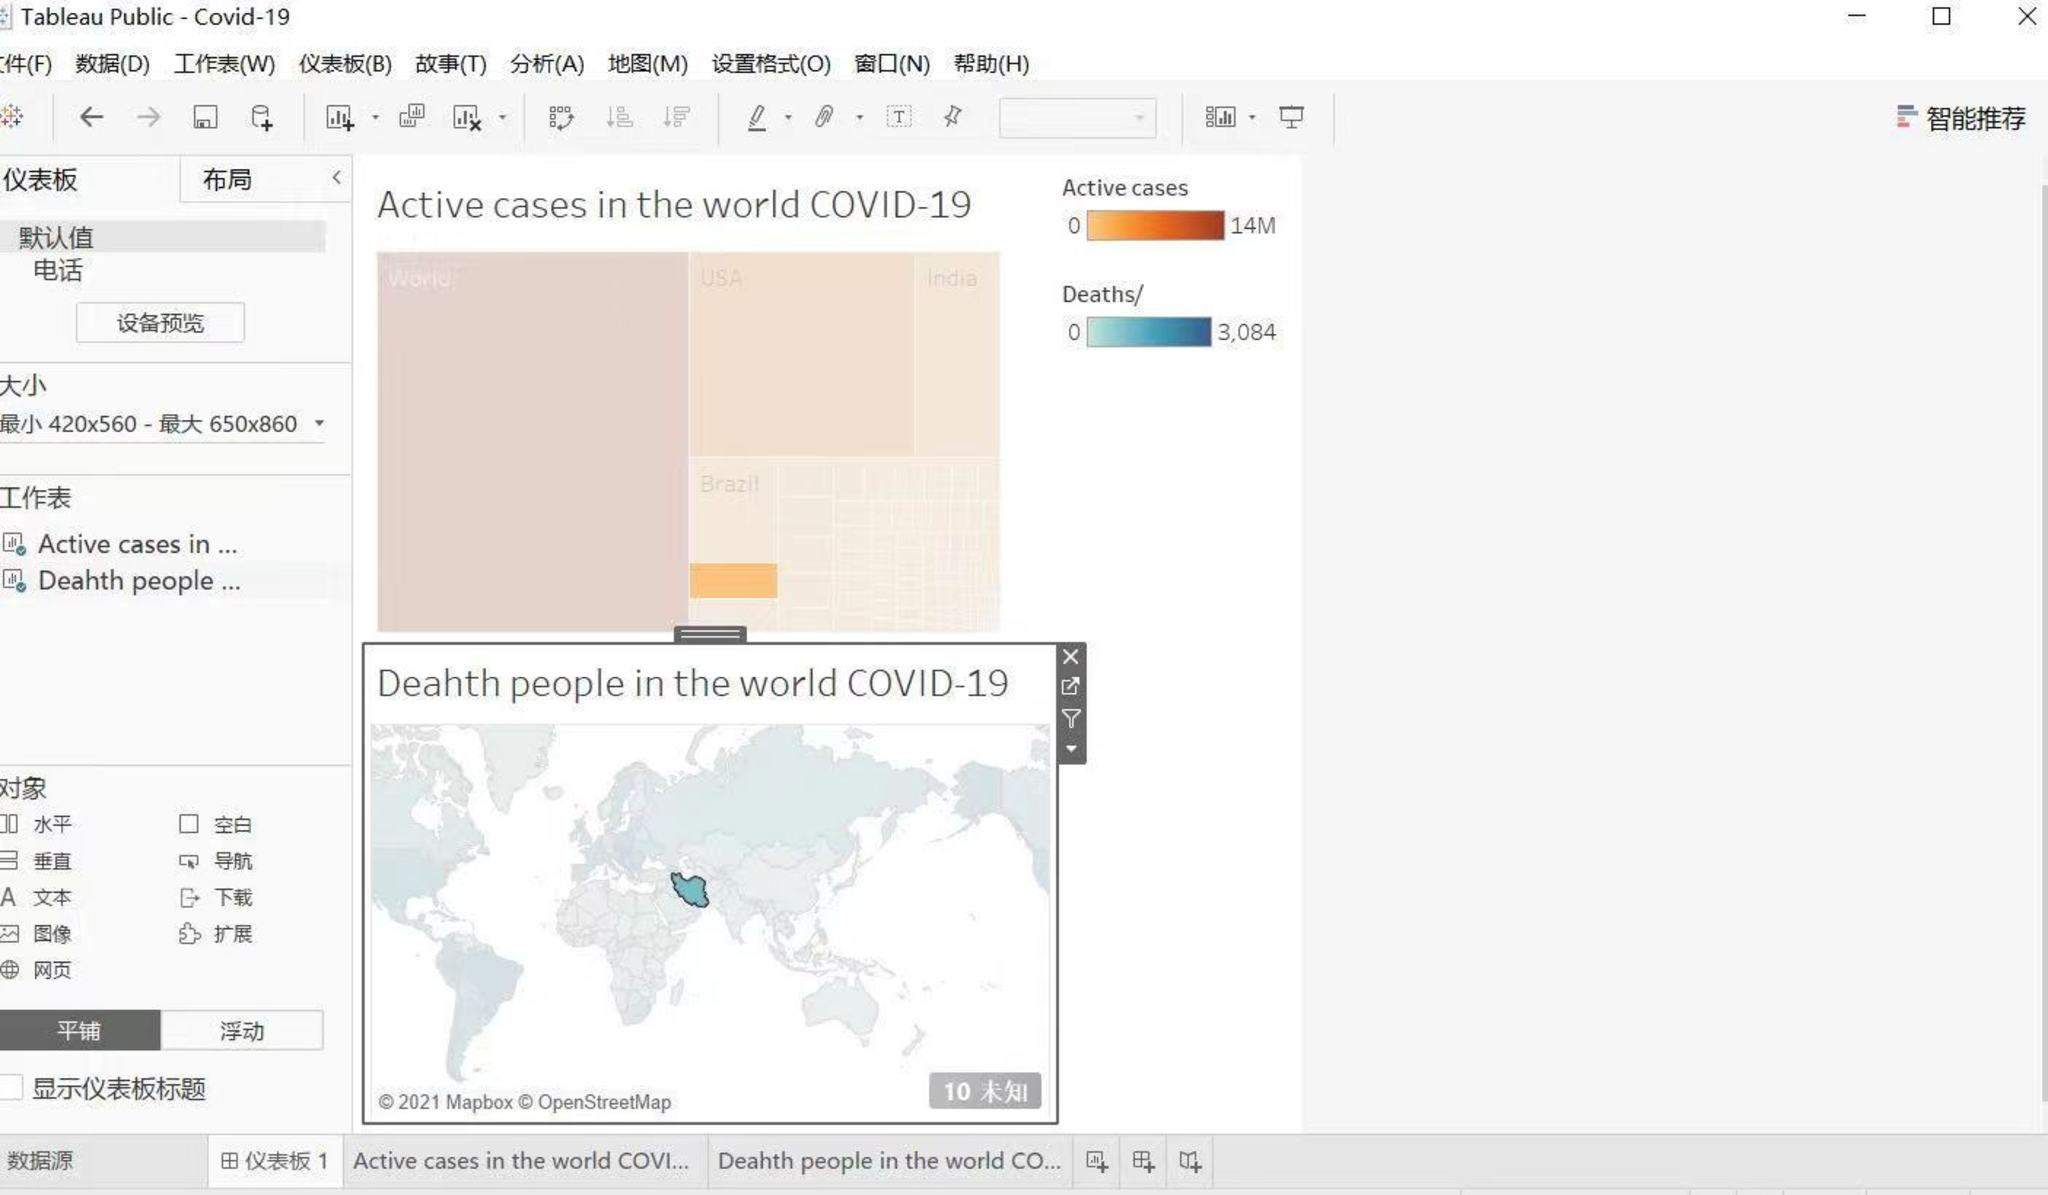The height and width of the screenshot is (1195, 2048).
Task: Click the highlight pen icon
Action: tap(757, 117)
